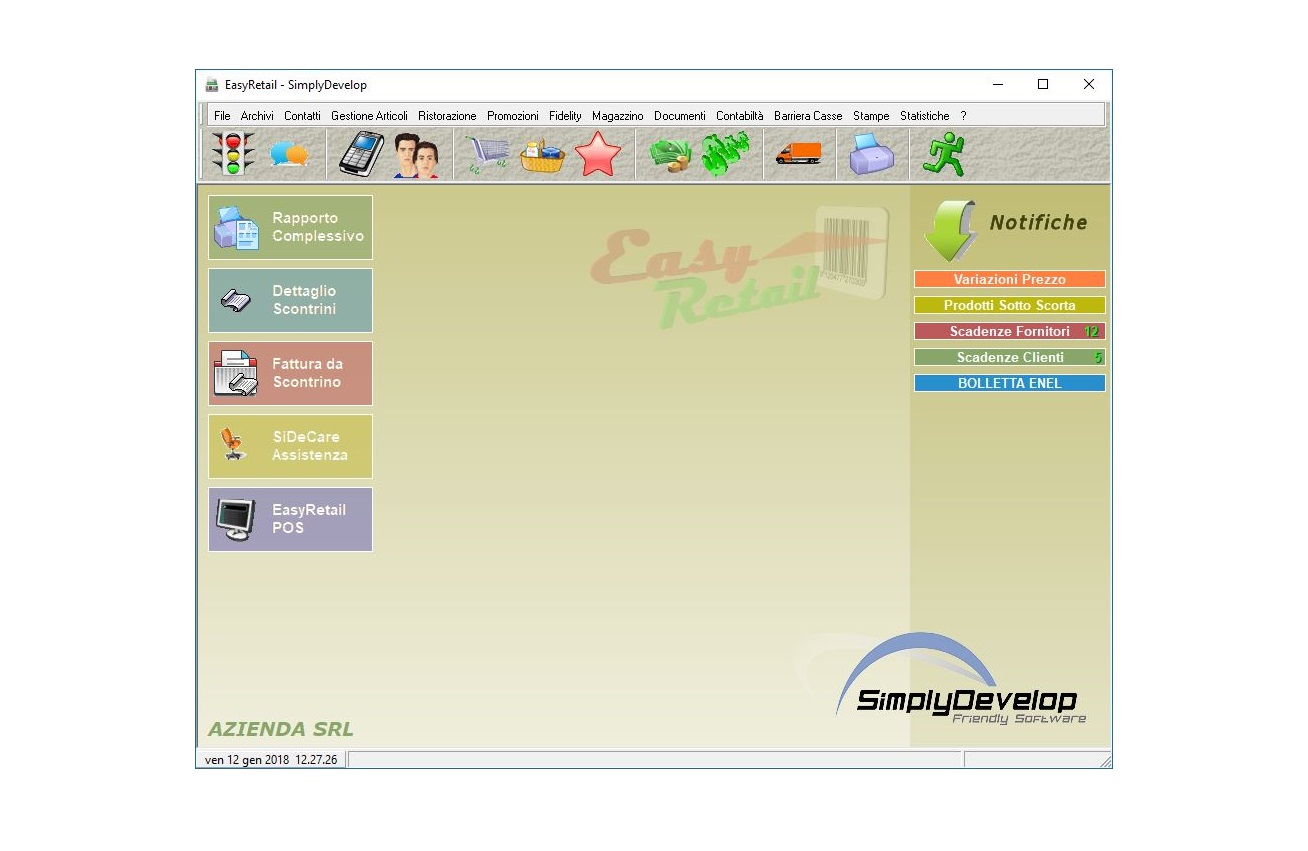Viewport: 1308px width, 851px height.
Task: Open the Barriera Casse menu
Action: click(x=808, y=116)
